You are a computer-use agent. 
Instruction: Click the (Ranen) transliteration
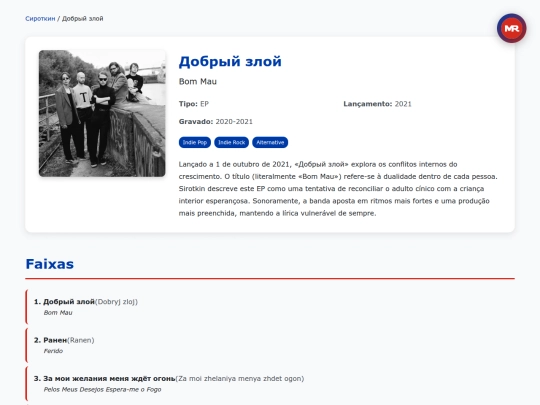point(81,340)
